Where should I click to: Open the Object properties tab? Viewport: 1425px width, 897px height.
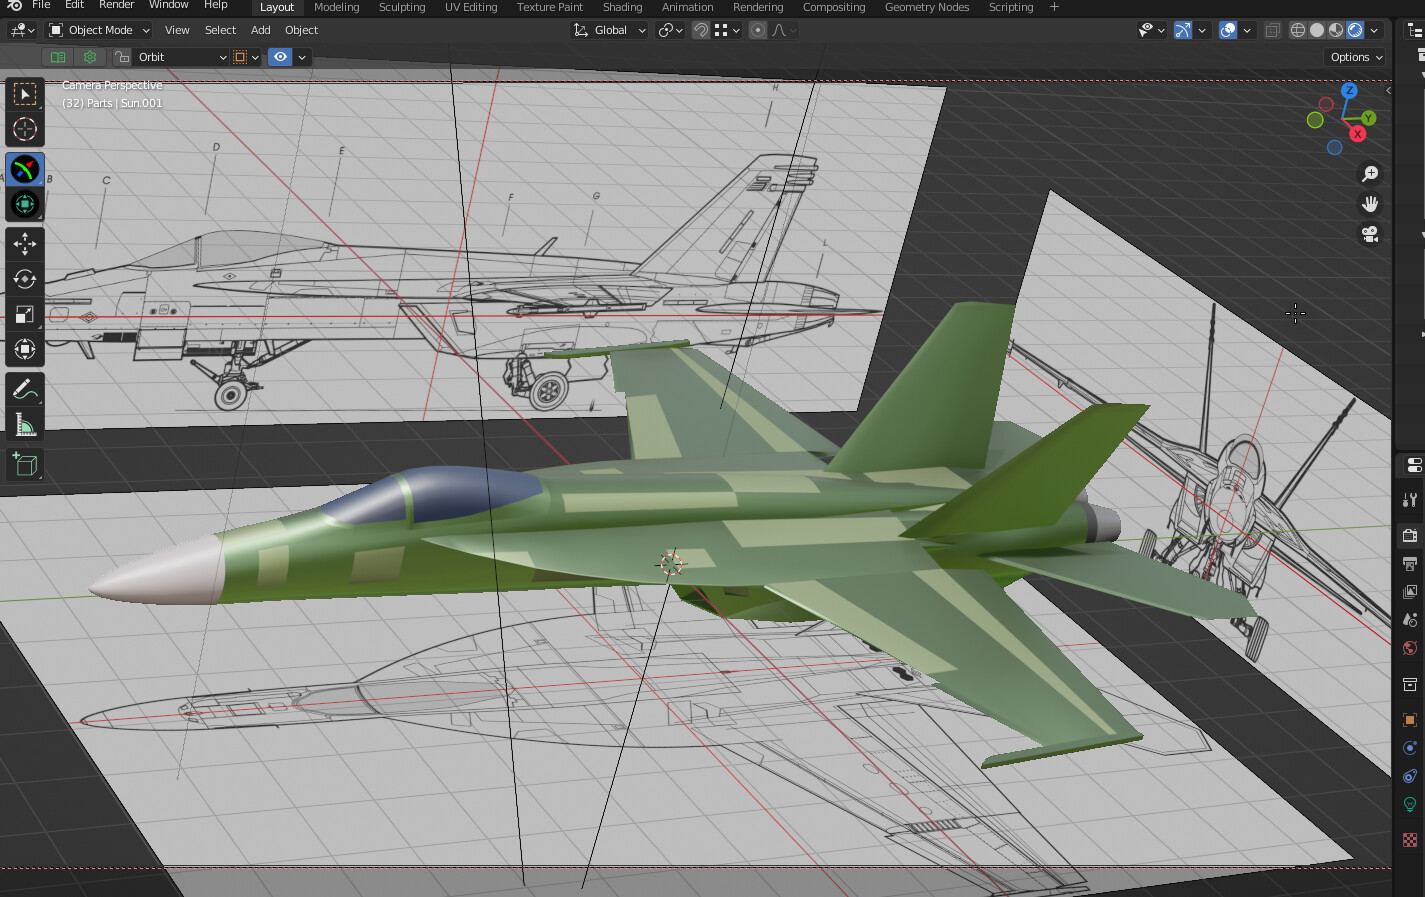tap(1410, 720)
